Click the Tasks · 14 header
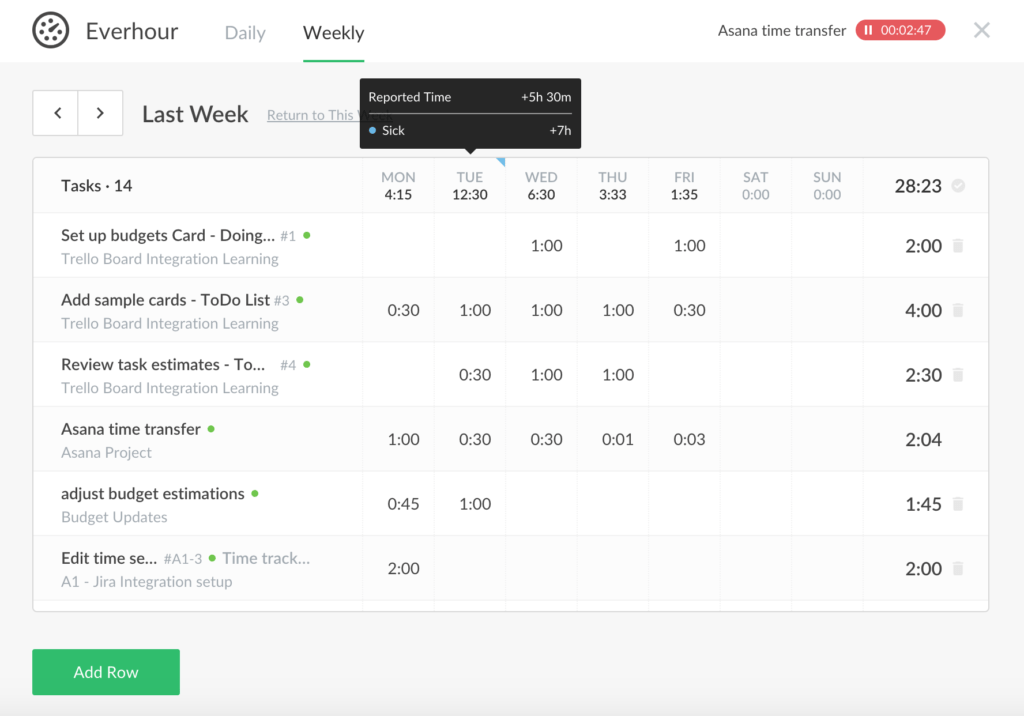Screen dimensions: 1024x716 pyautogui.click(x=97, y=186)
